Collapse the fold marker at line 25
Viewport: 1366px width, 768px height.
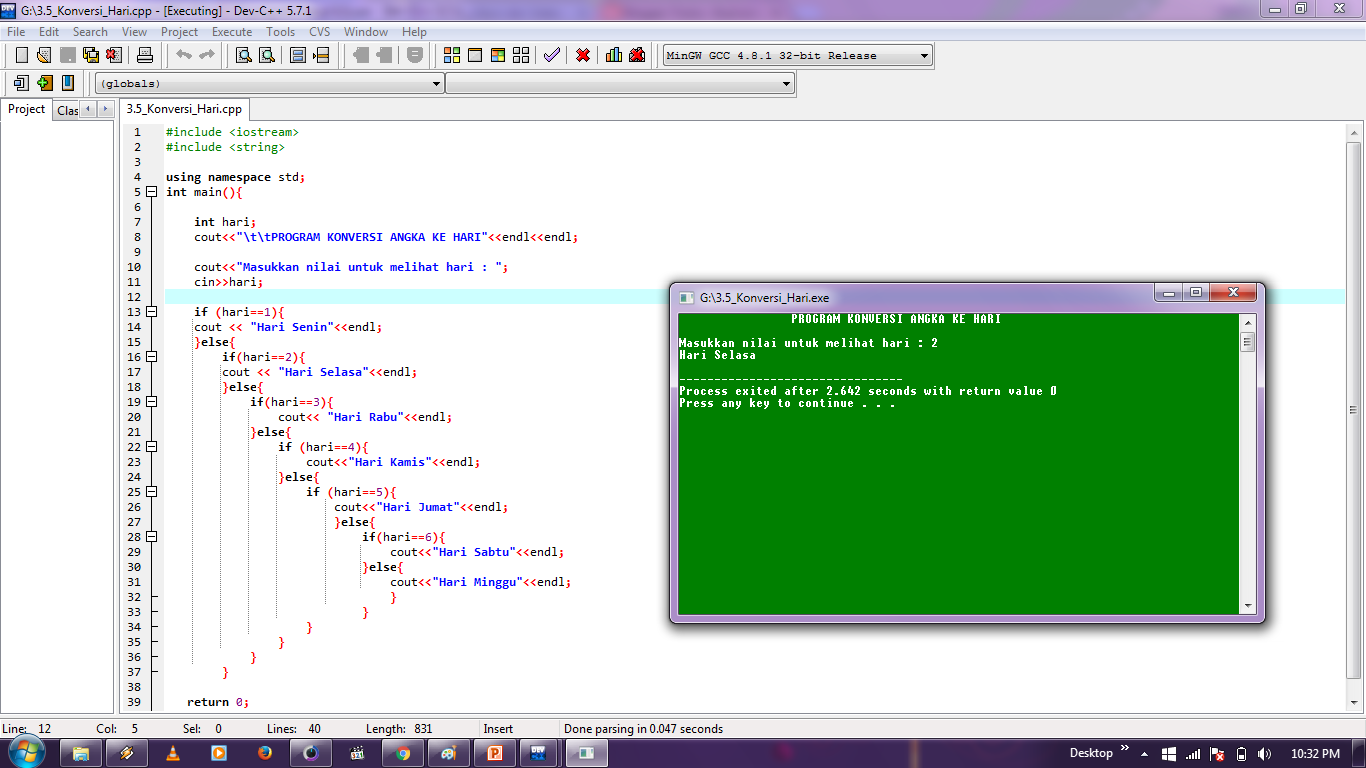(151, 492)
